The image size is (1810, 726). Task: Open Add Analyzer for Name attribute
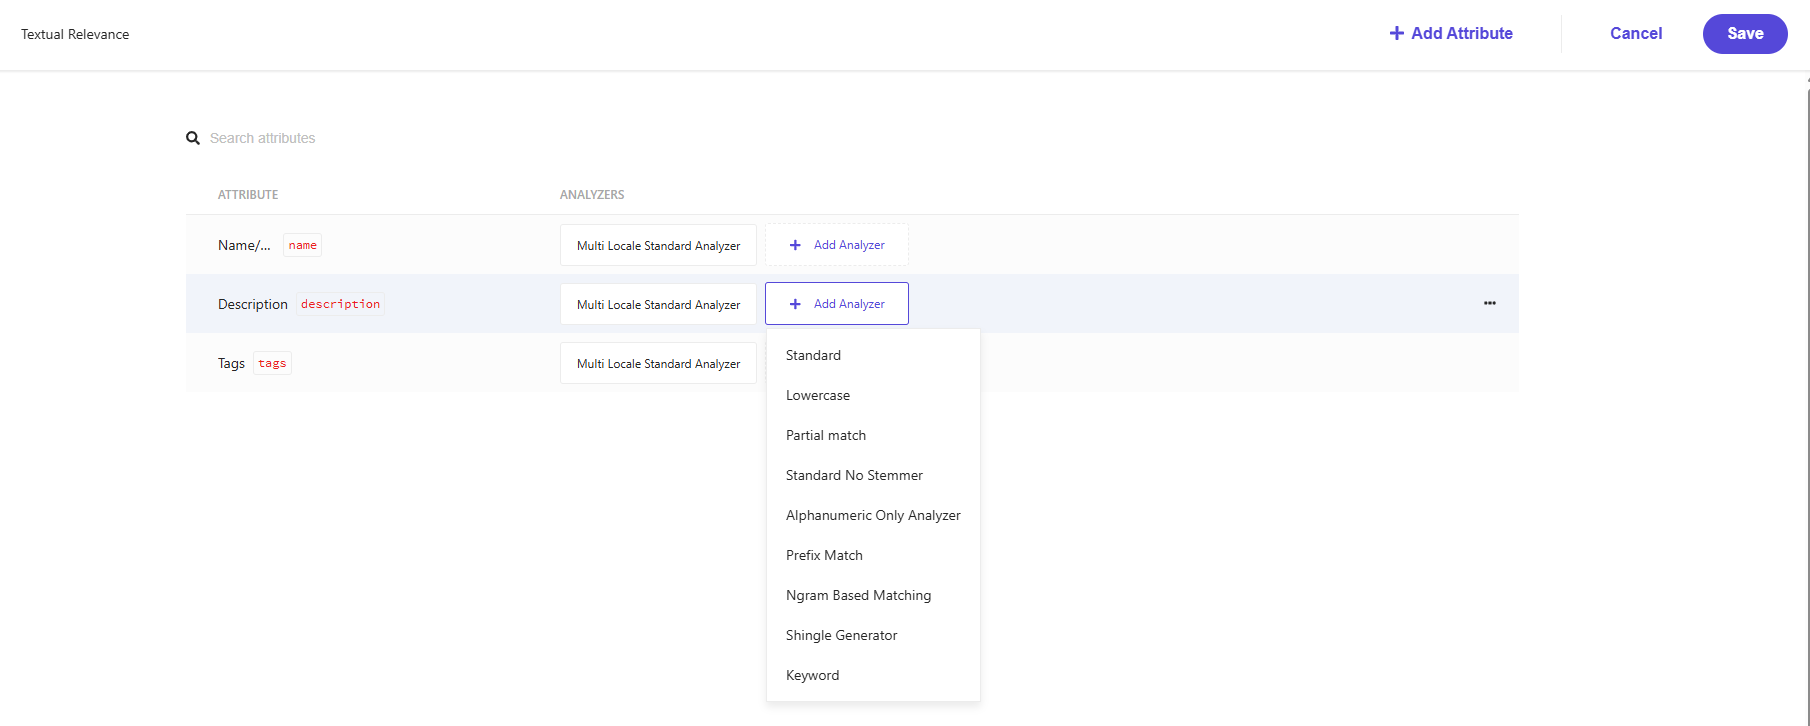(836, 245)
